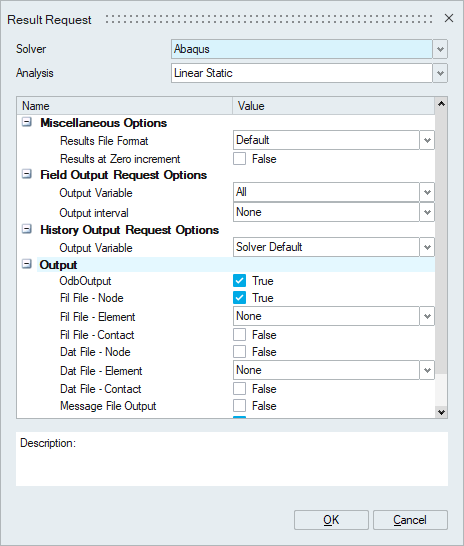Enable Results at Zero increment checkbox
464x546 pixels.
point(239,159)
